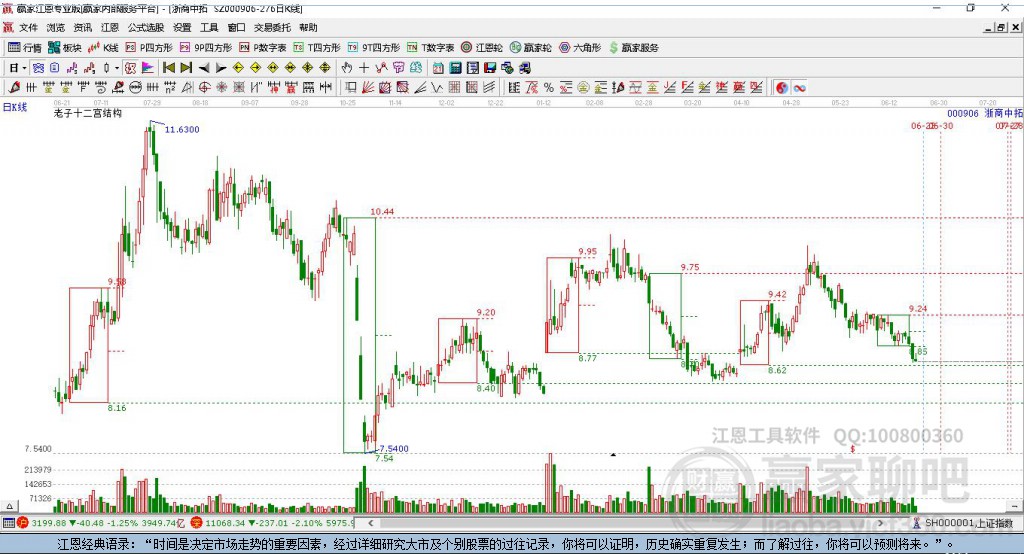Click the black left arrow icon
Viewport: 1024px width, 554px height.
pyautogui.click(x=204, y=68)
